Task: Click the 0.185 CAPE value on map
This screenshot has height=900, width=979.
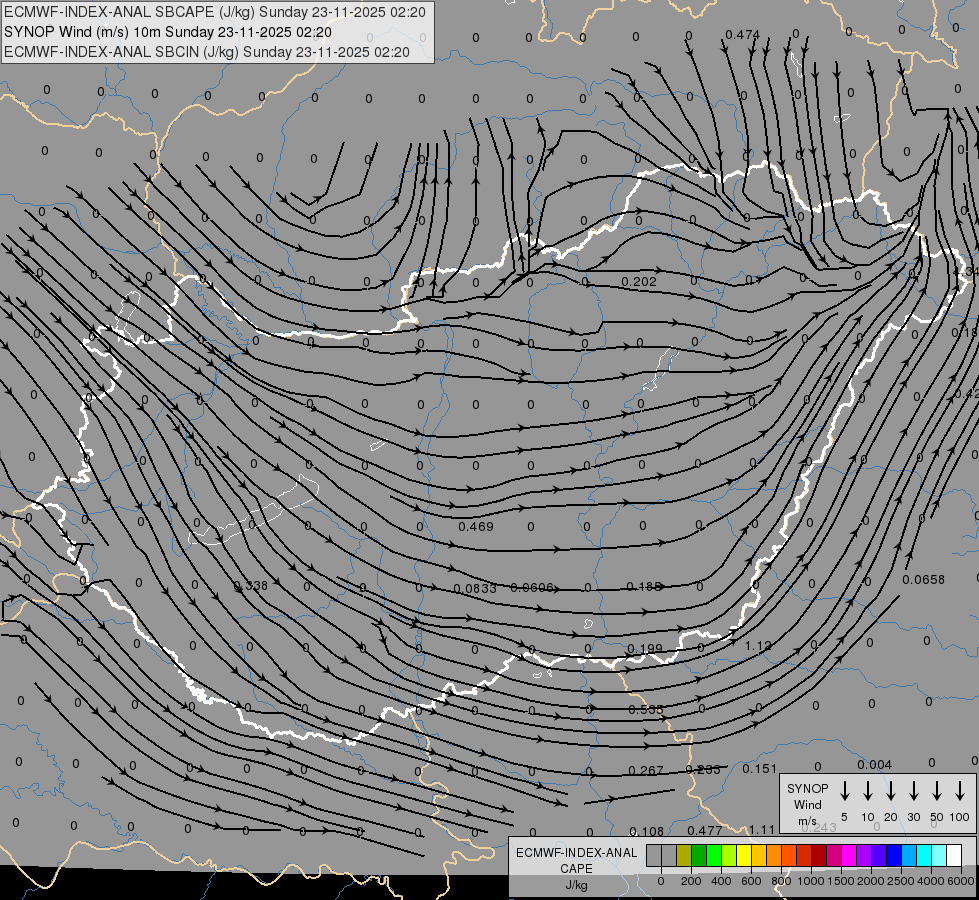Action: click(x=644, y=586)
